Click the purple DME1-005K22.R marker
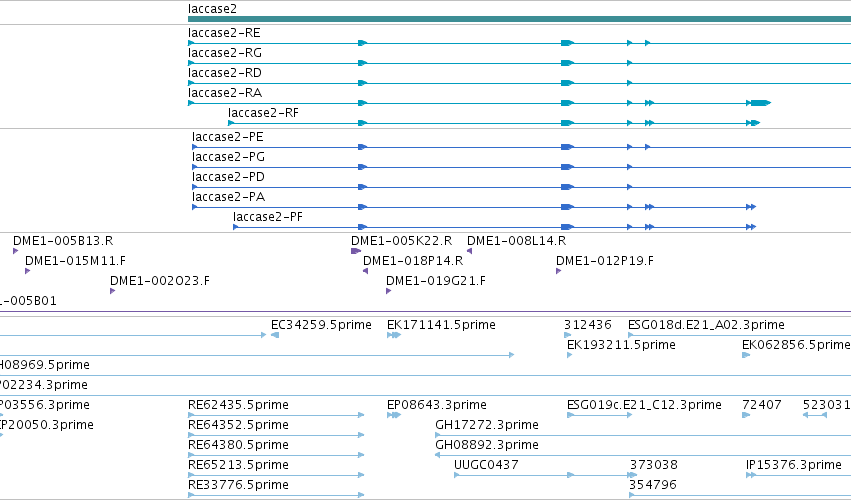Screen dimensions: 851x500 coord(356,251)
